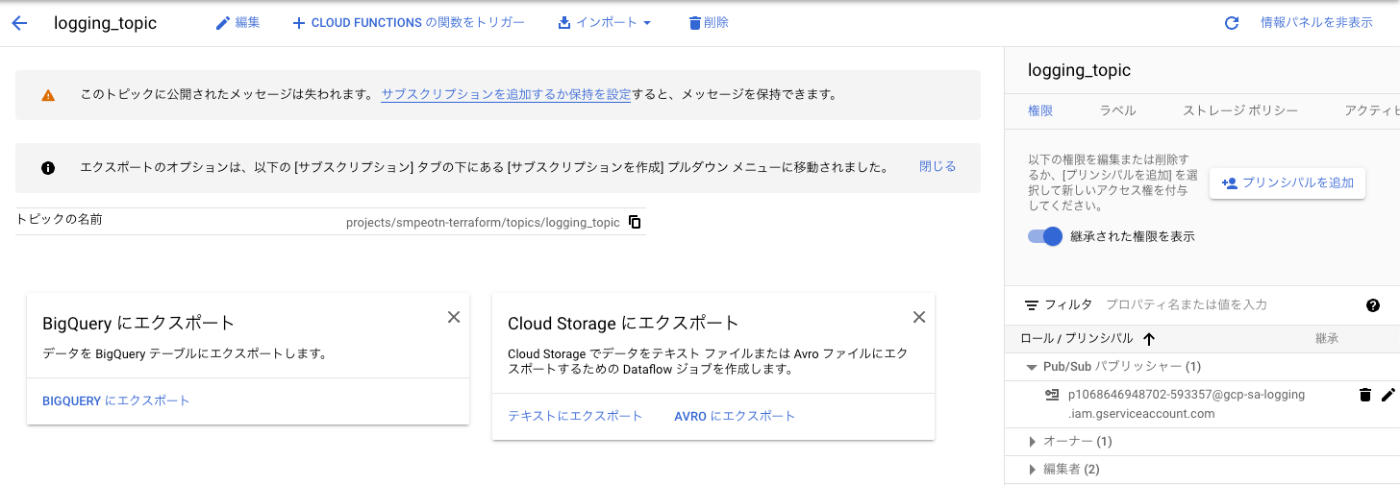1400x485 pixels.
Task: Expand the 編集者 (2) role group
Action: point(1033,469)
